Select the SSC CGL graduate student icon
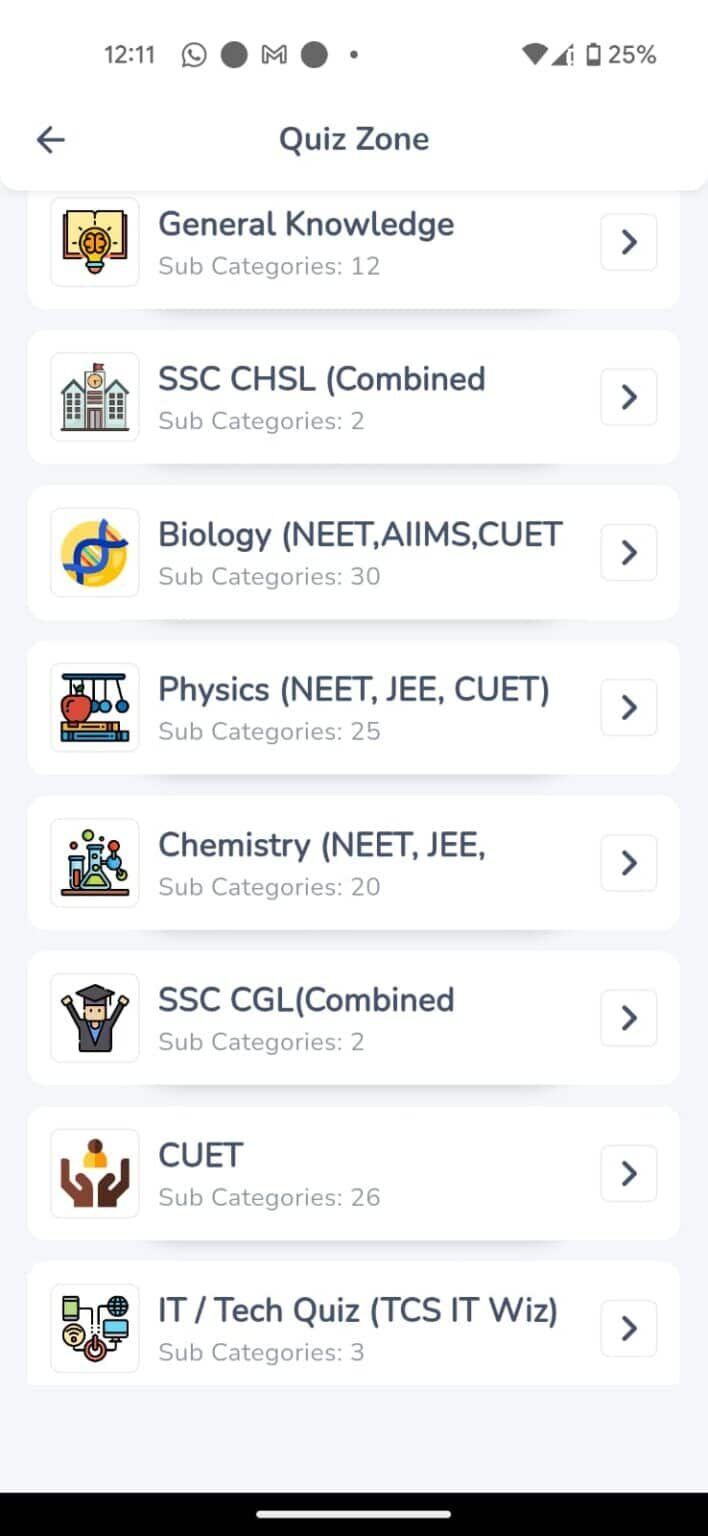Screen dimensions: 708x1536 (94, 1017)
